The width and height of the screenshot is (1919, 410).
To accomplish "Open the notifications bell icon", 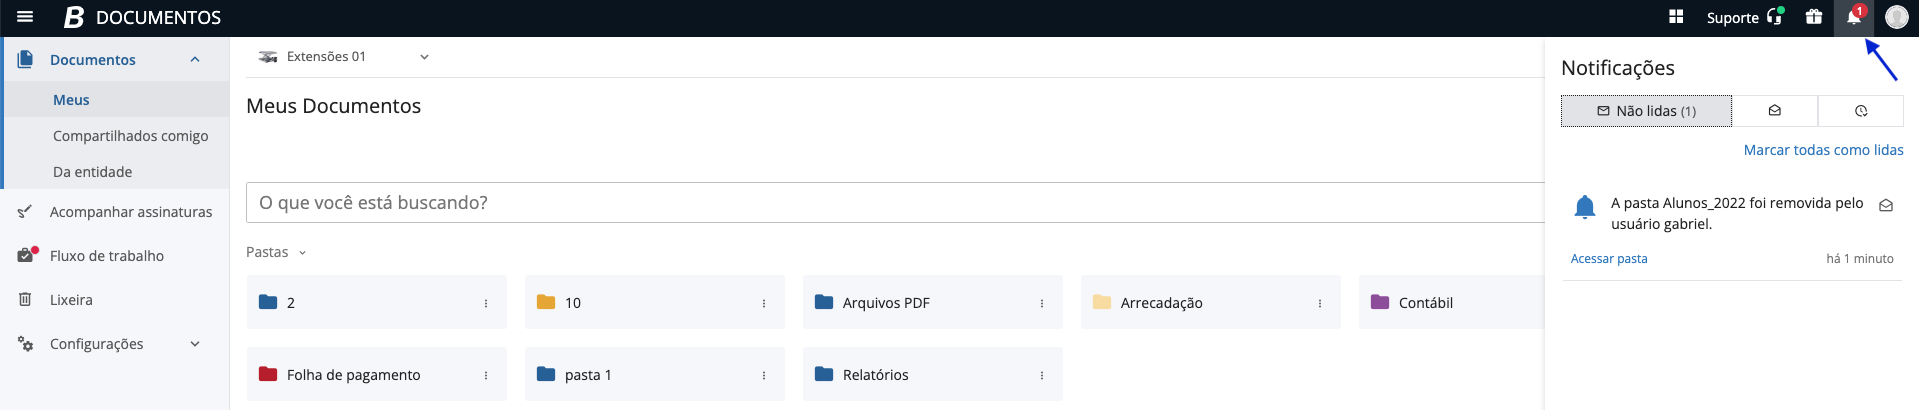I will [x=1853, y=17].
